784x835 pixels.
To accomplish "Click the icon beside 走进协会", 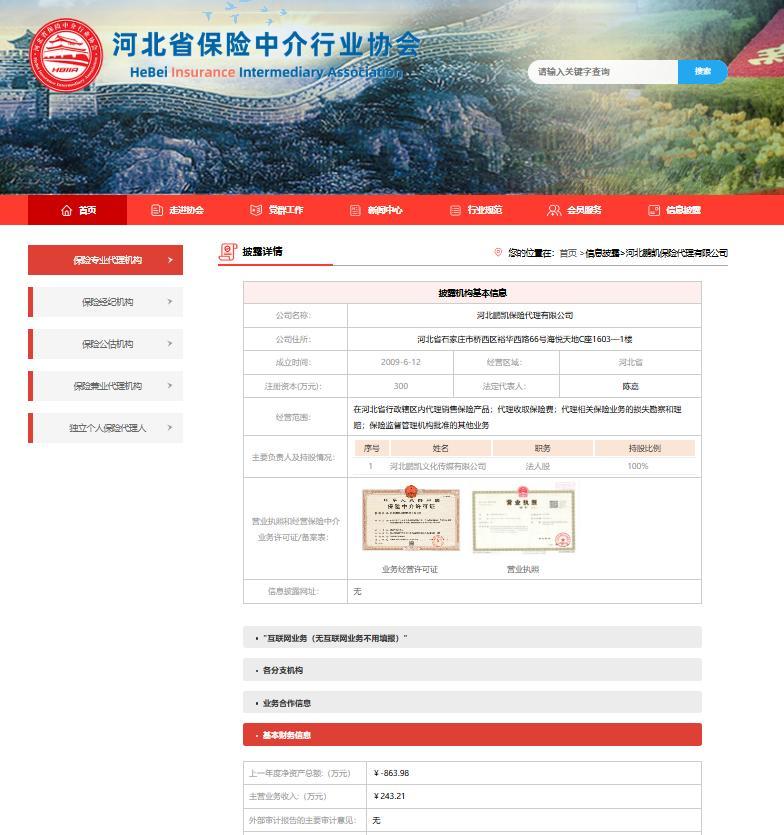I will coord(157,210).
